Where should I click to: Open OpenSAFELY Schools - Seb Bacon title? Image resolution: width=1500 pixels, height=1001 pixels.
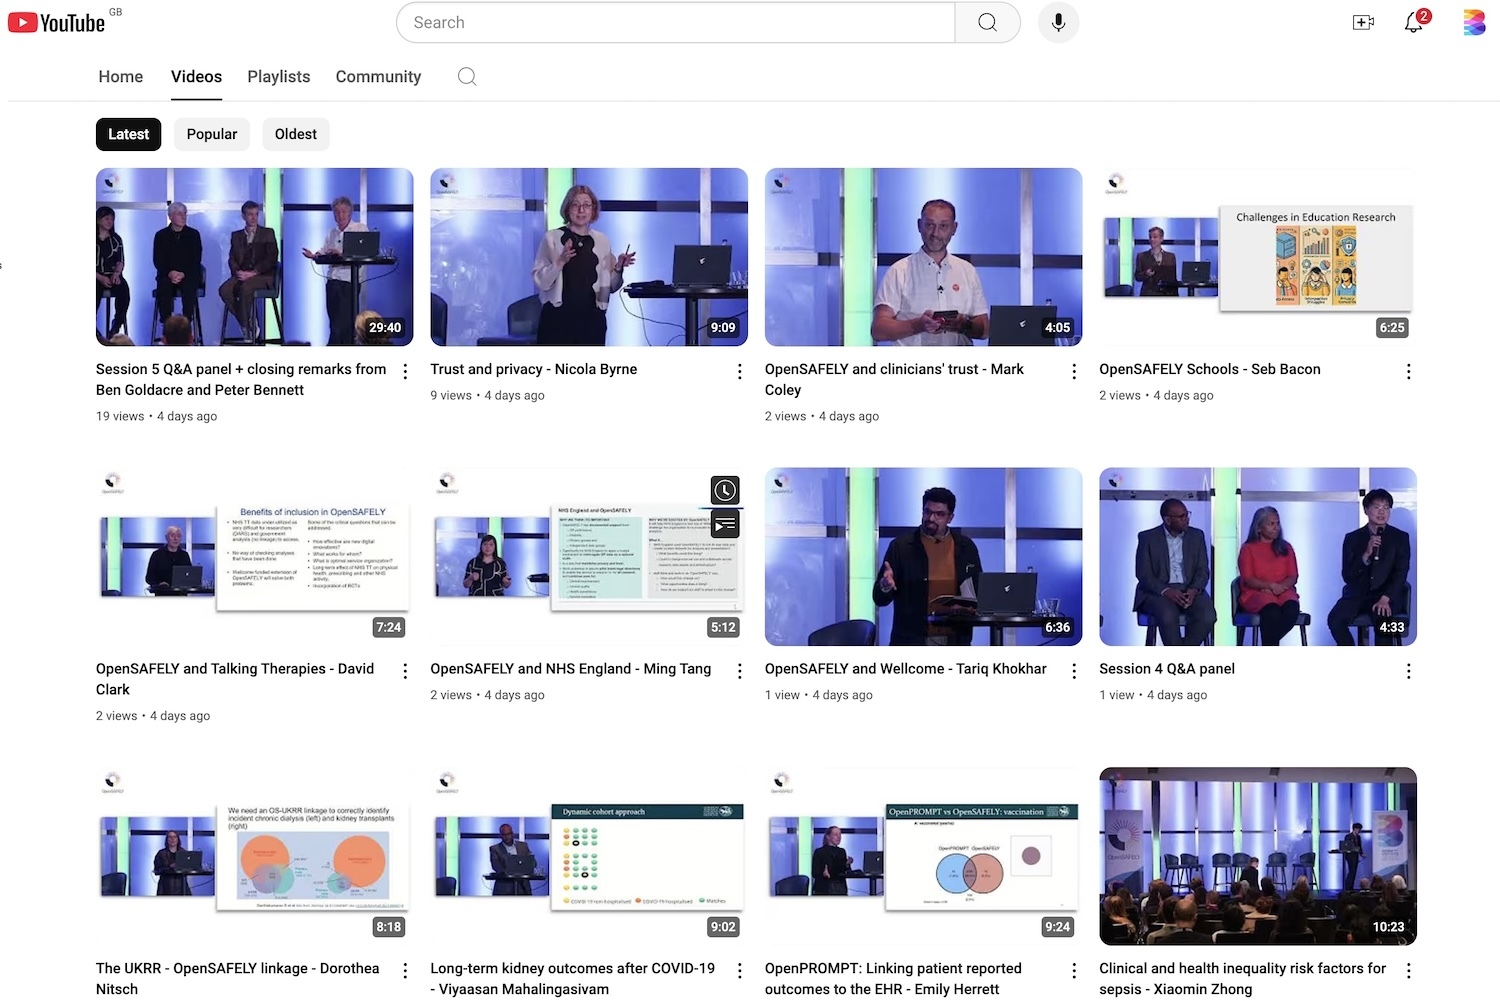click(x=1210, y=369)
